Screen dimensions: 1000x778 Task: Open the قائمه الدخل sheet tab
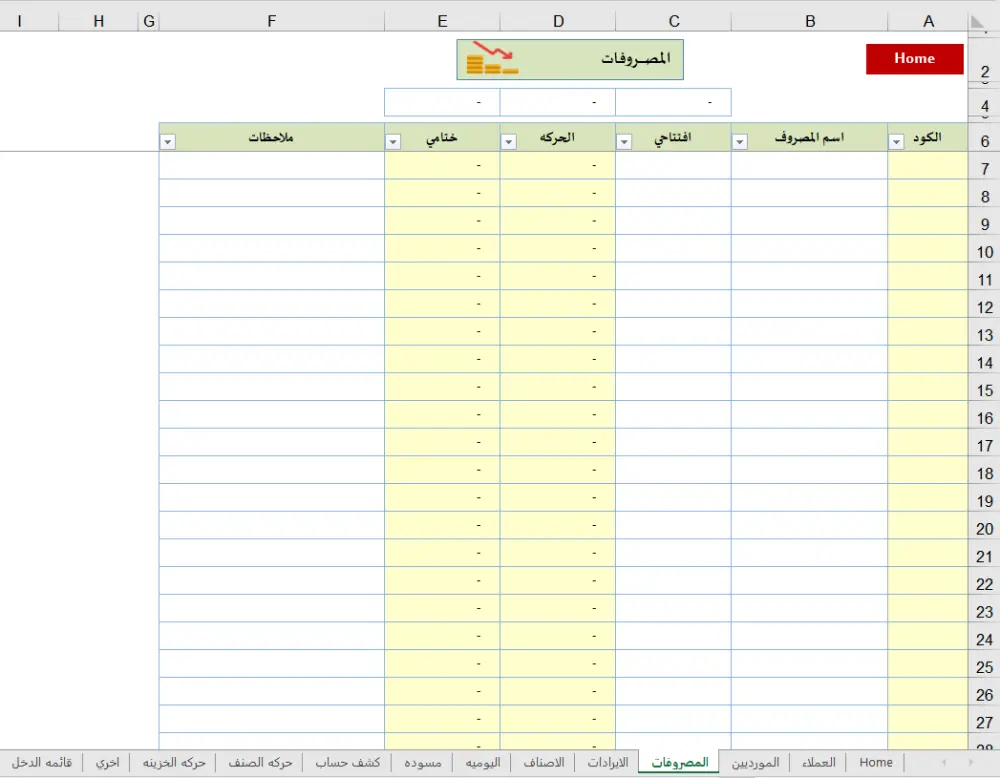click(x=41, y=762)
